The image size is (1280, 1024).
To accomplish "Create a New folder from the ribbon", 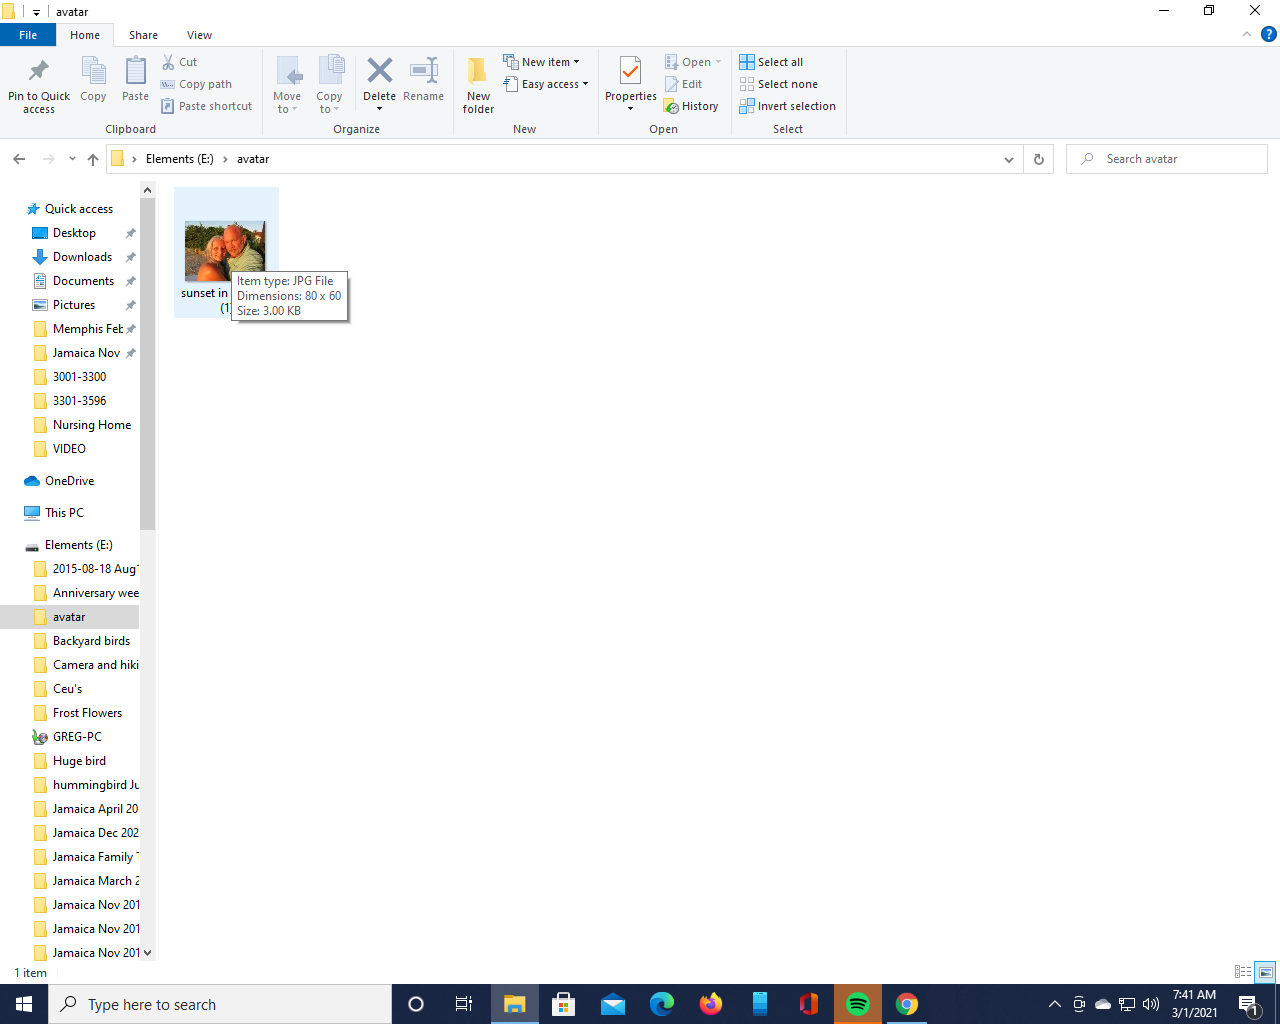I will click(478, 84).
